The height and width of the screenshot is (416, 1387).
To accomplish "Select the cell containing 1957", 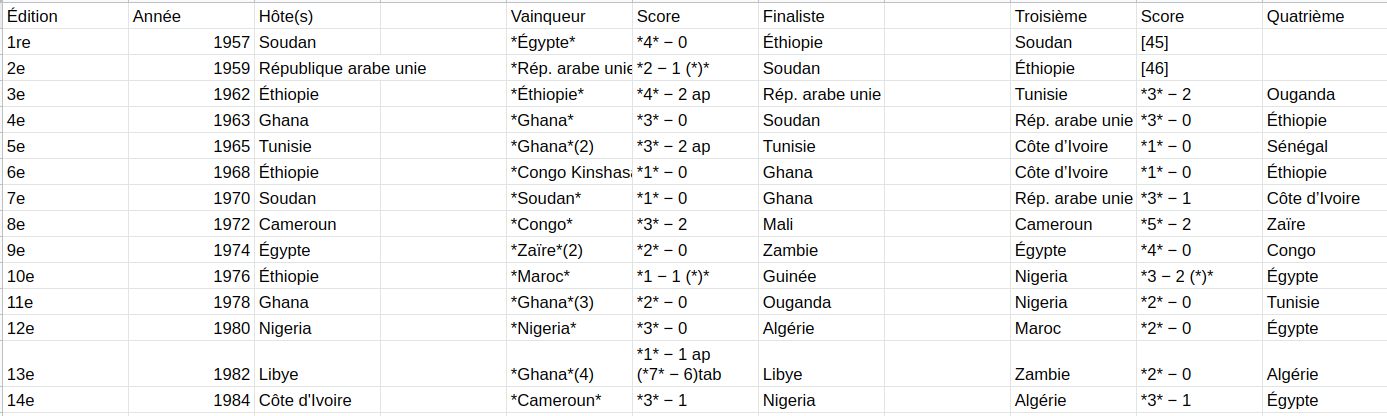I will click(x=192, y=43).
